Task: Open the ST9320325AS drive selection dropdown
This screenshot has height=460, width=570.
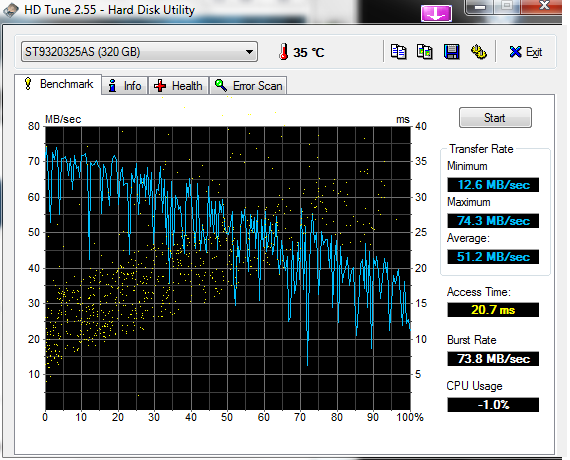Action: [x=139, y=52]
